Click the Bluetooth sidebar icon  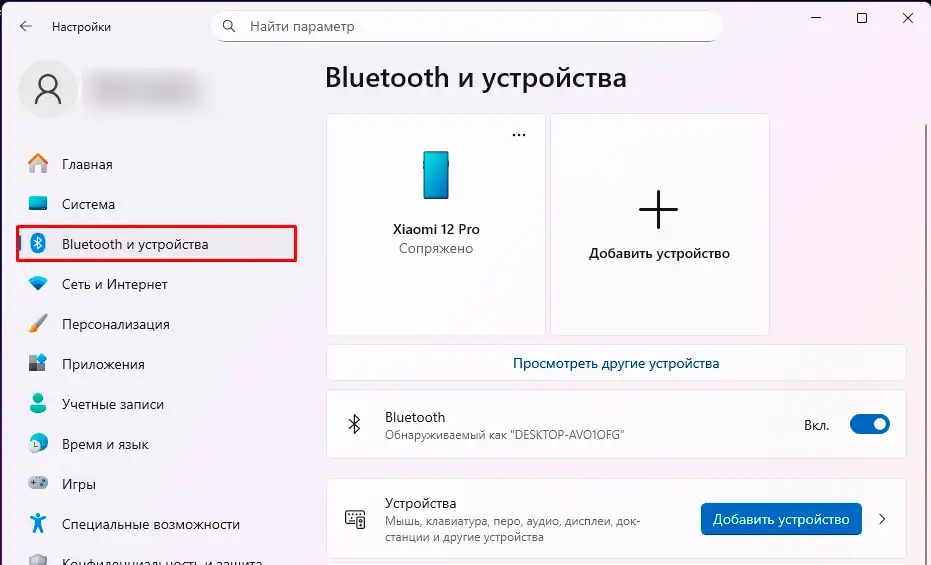point(38,243)
